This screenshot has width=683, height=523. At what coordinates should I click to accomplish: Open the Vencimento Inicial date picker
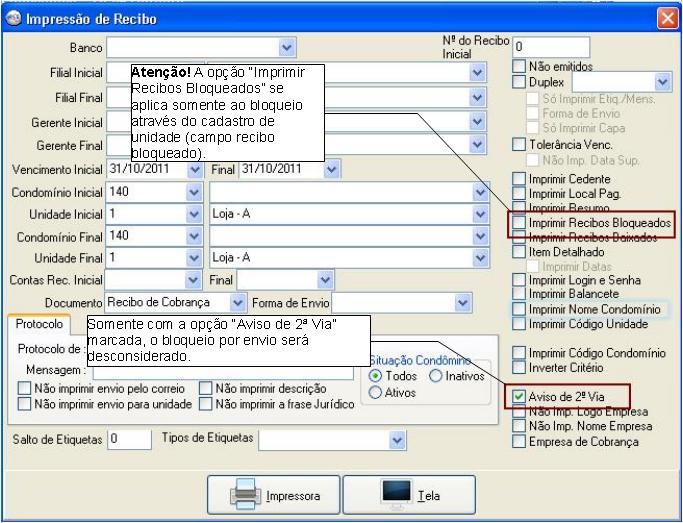tap(193, 169)
